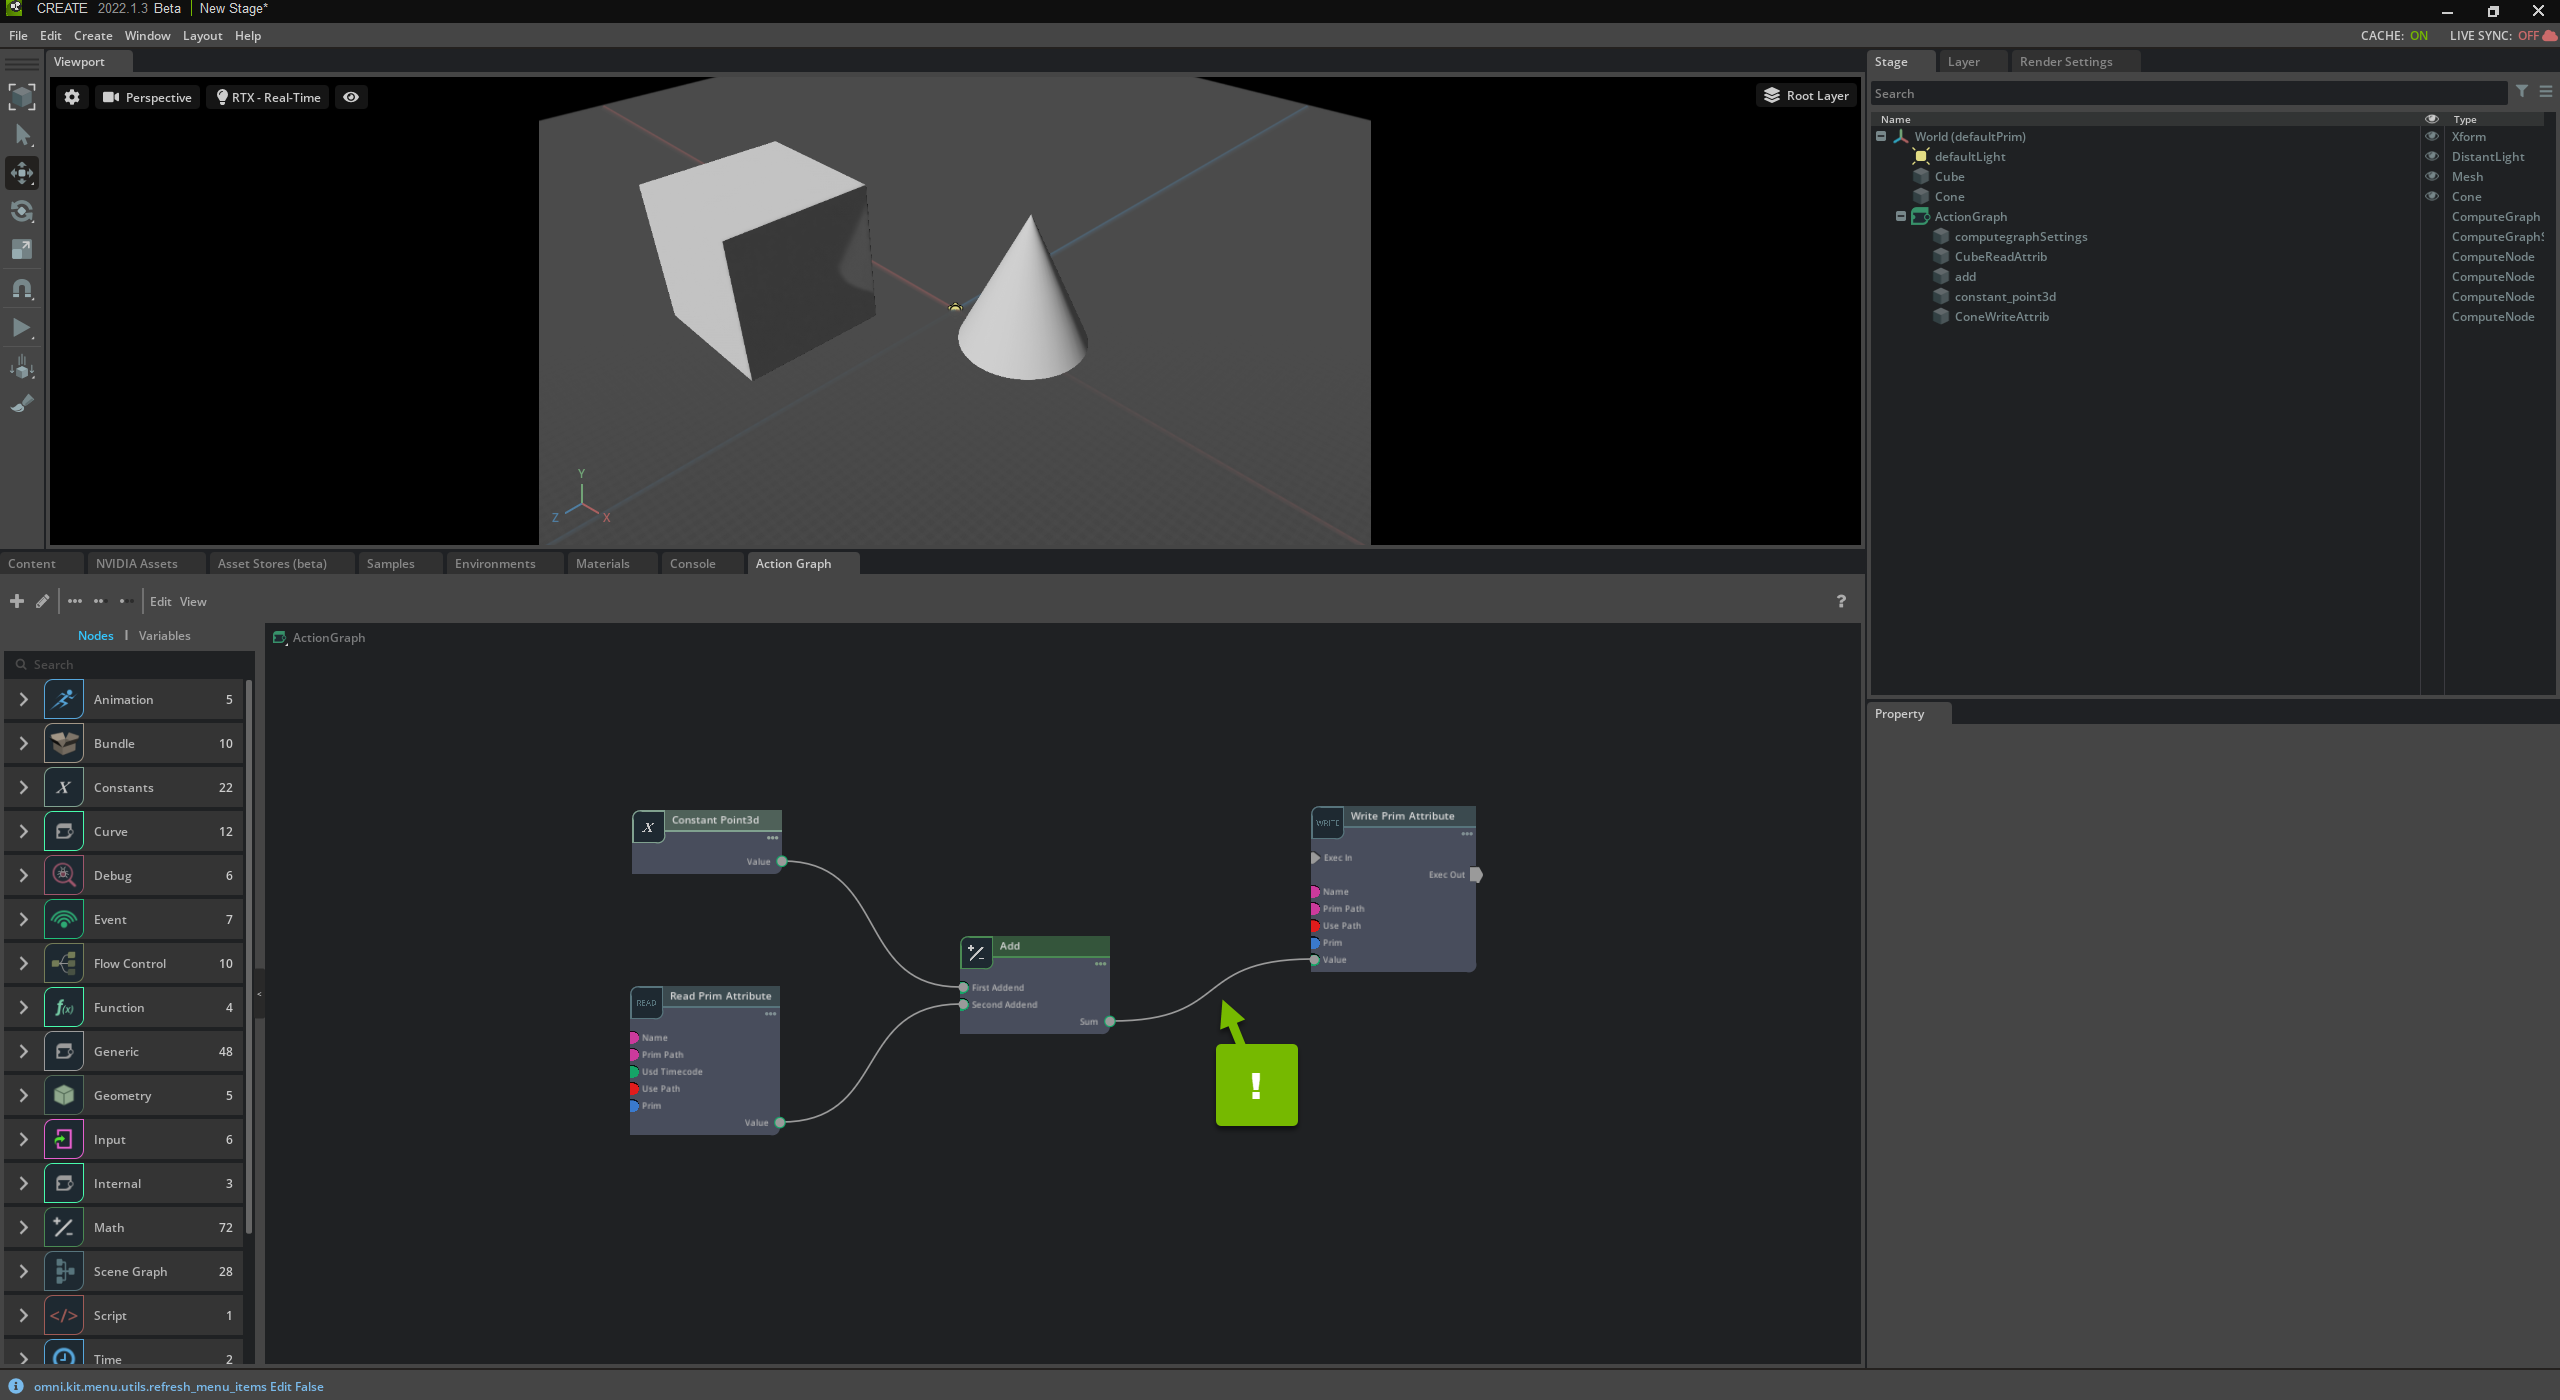
Task: Open viewport settings gear
Action: click(72, 97)
